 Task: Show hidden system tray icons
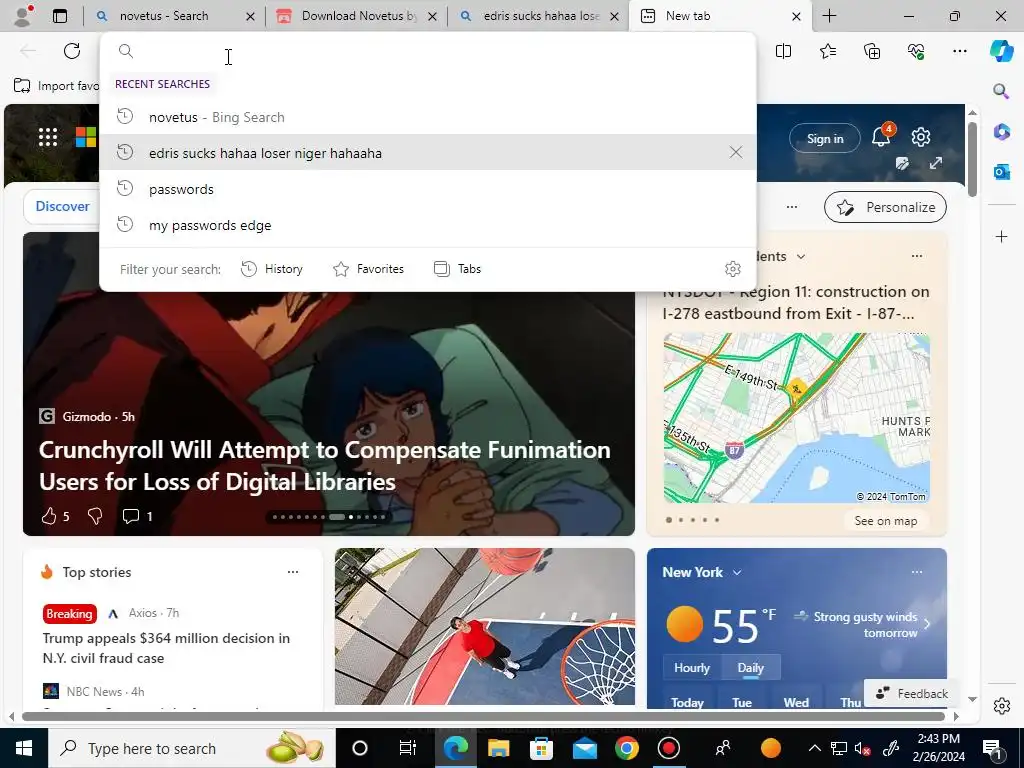814,748
